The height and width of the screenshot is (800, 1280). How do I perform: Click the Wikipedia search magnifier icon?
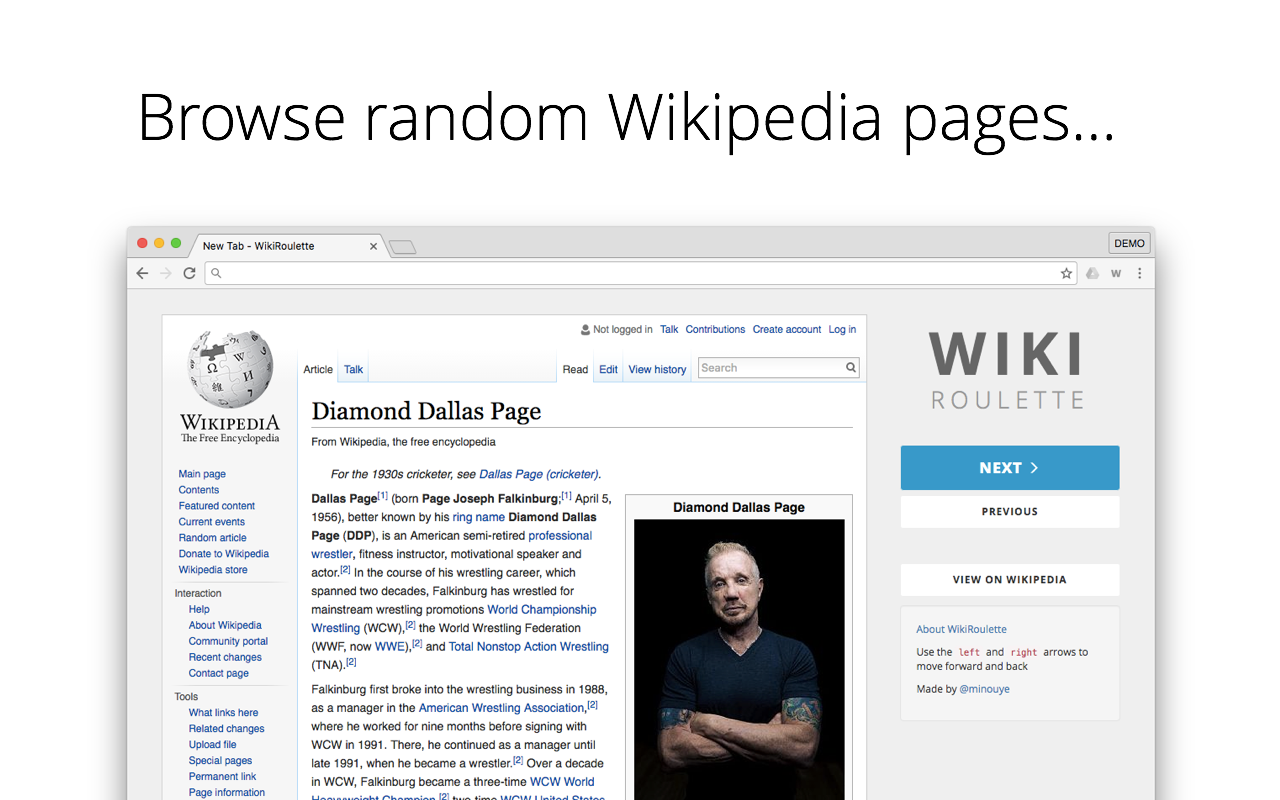(851, 368)
